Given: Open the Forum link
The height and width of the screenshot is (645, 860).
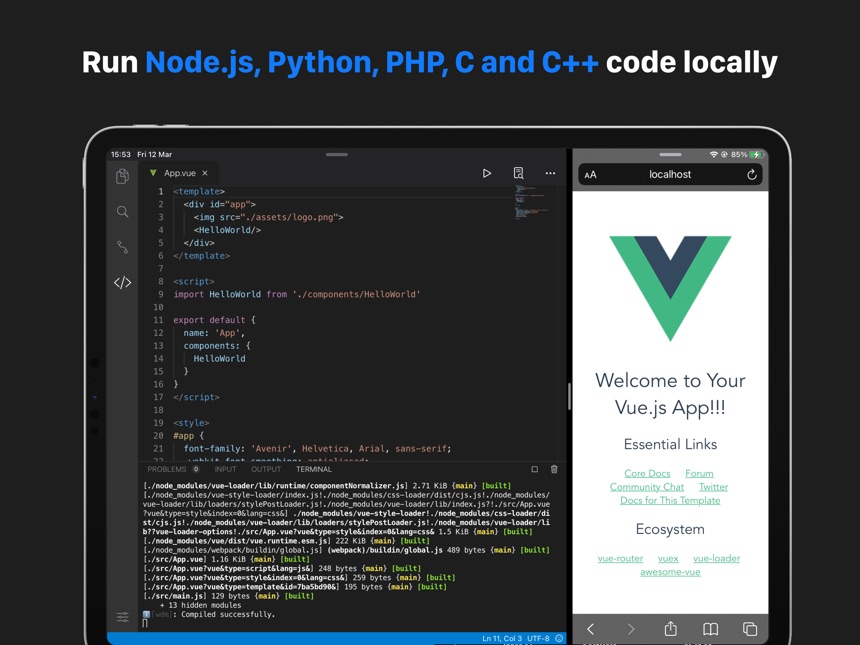Looking at the screenshot, I should pyautogui.click(x=699, y=473).
